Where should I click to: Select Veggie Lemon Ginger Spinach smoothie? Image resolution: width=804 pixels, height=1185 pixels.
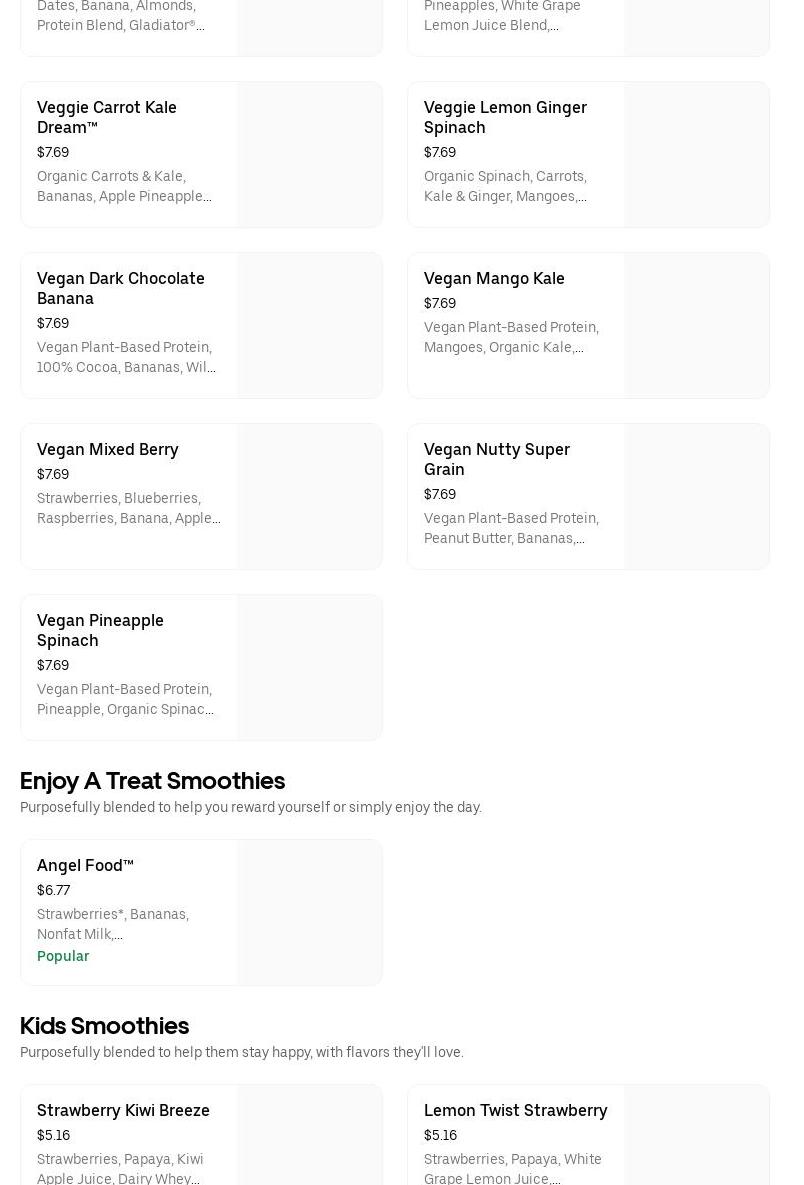click(x=505, y=117)
